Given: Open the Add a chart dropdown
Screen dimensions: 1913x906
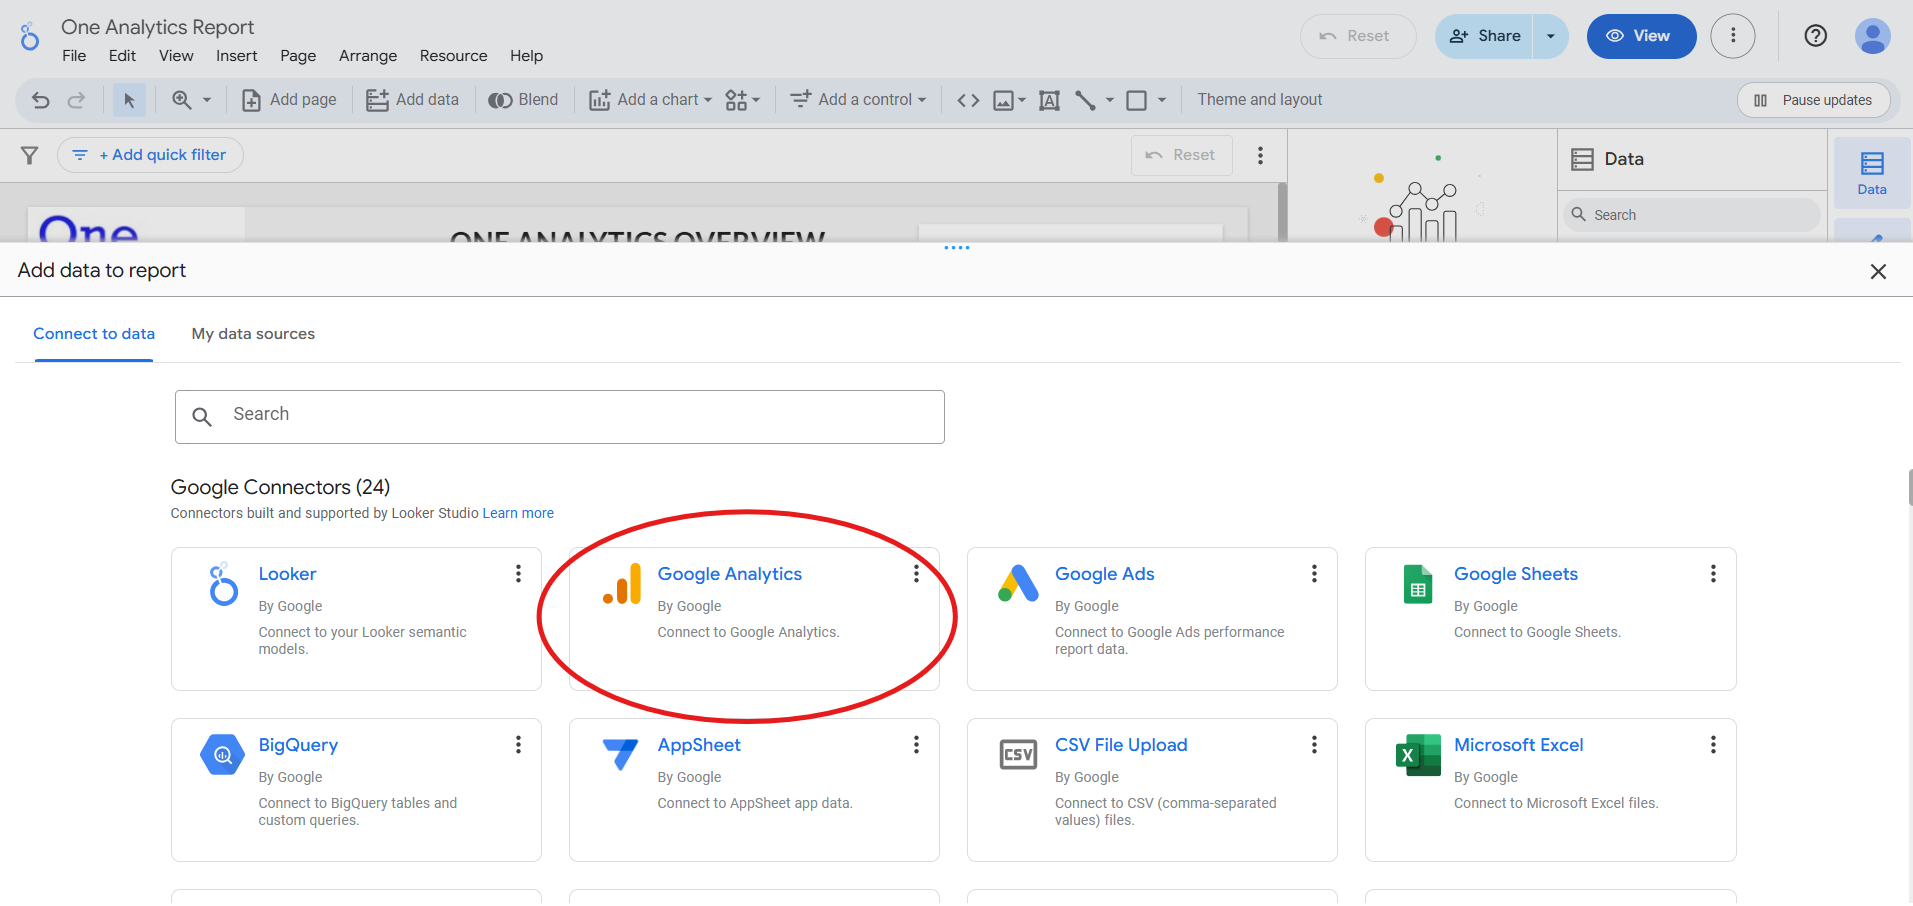Looking at the screenshot, I should click(x=650, y=100).
